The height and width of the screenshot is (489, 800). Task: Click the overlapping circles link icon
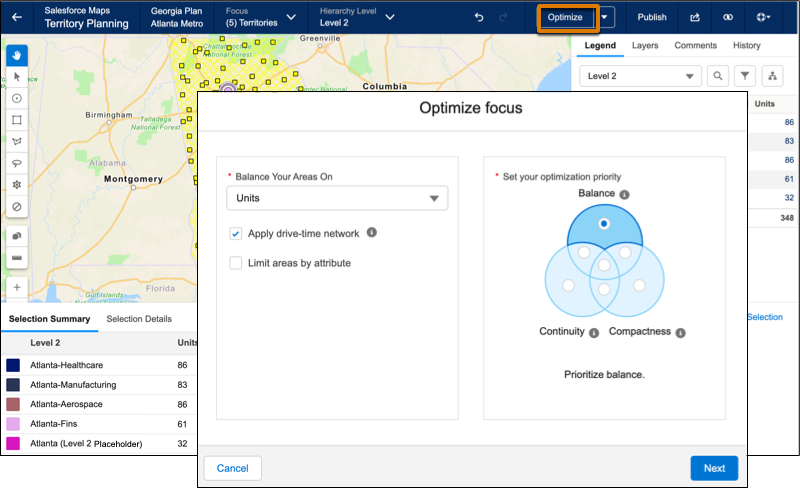coord(728,17)
